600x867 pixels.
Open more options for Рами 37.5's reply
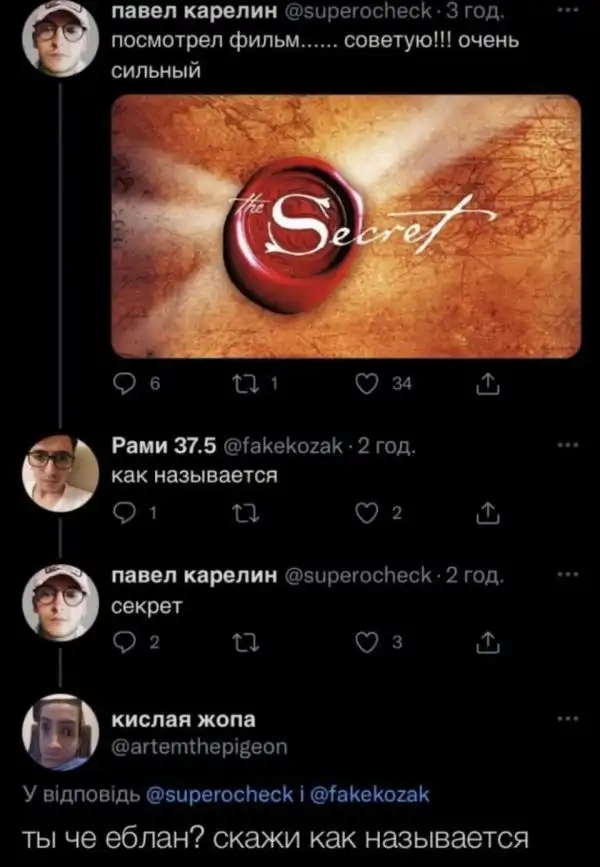tap(568, 445)
